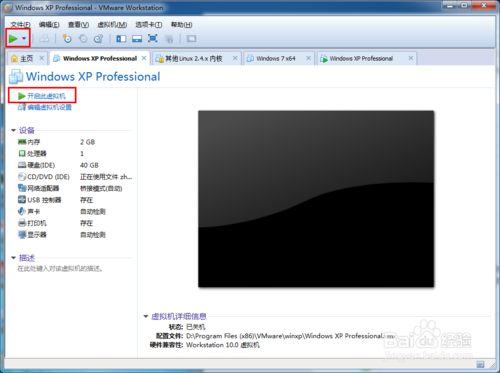The width and height of the screenshot is (500, 373).
Task: Toggle the thumbnail bar view icon
Action: coord(137,39)
